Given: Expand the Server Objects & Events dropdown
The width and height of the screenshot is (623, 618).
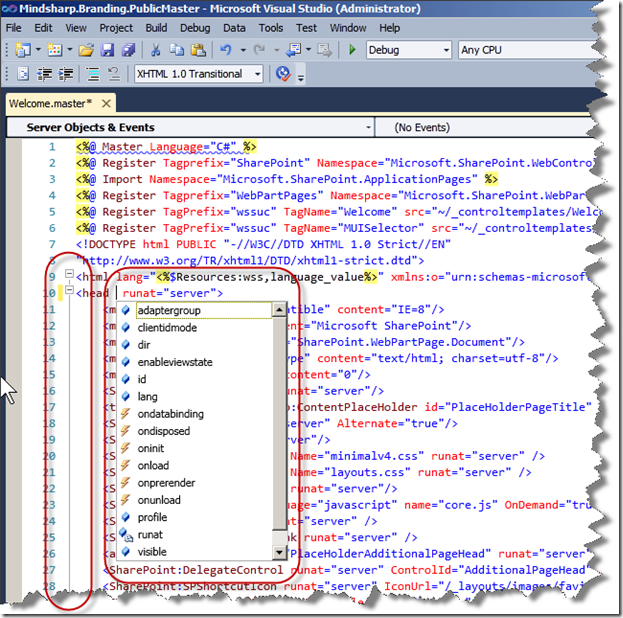Looking at the screenshot, I should pyautogui.click(x=367, y=128).
